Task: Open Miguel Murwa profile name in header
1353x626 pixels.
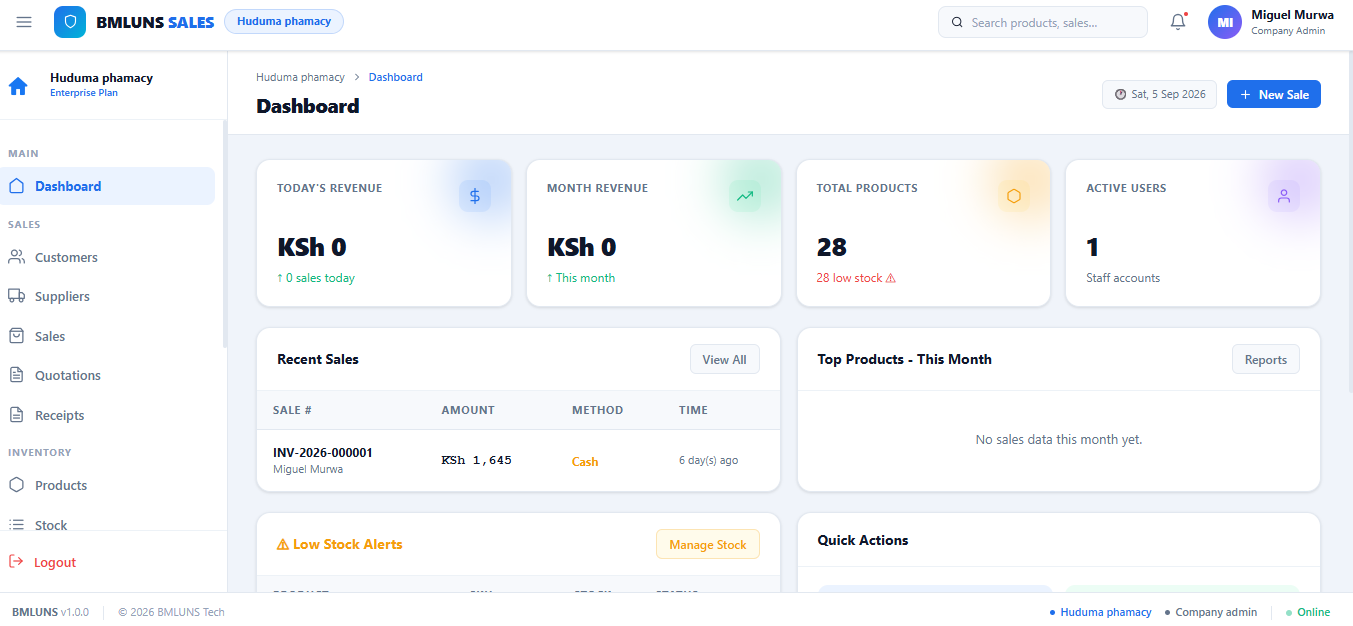Action: [1292, 14]
